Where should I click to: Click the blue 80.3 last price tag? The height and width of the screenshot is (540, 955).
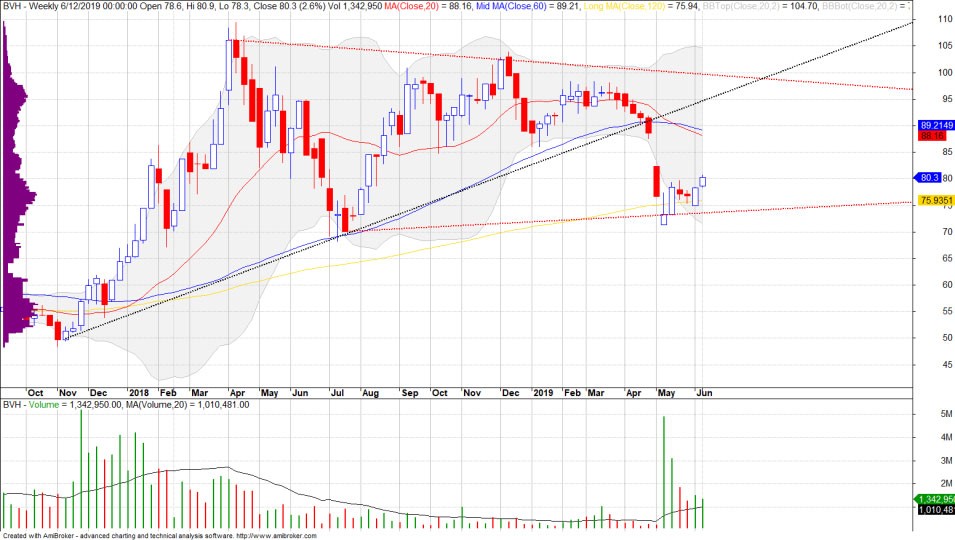pyautogui.click(x=929, y=178)
